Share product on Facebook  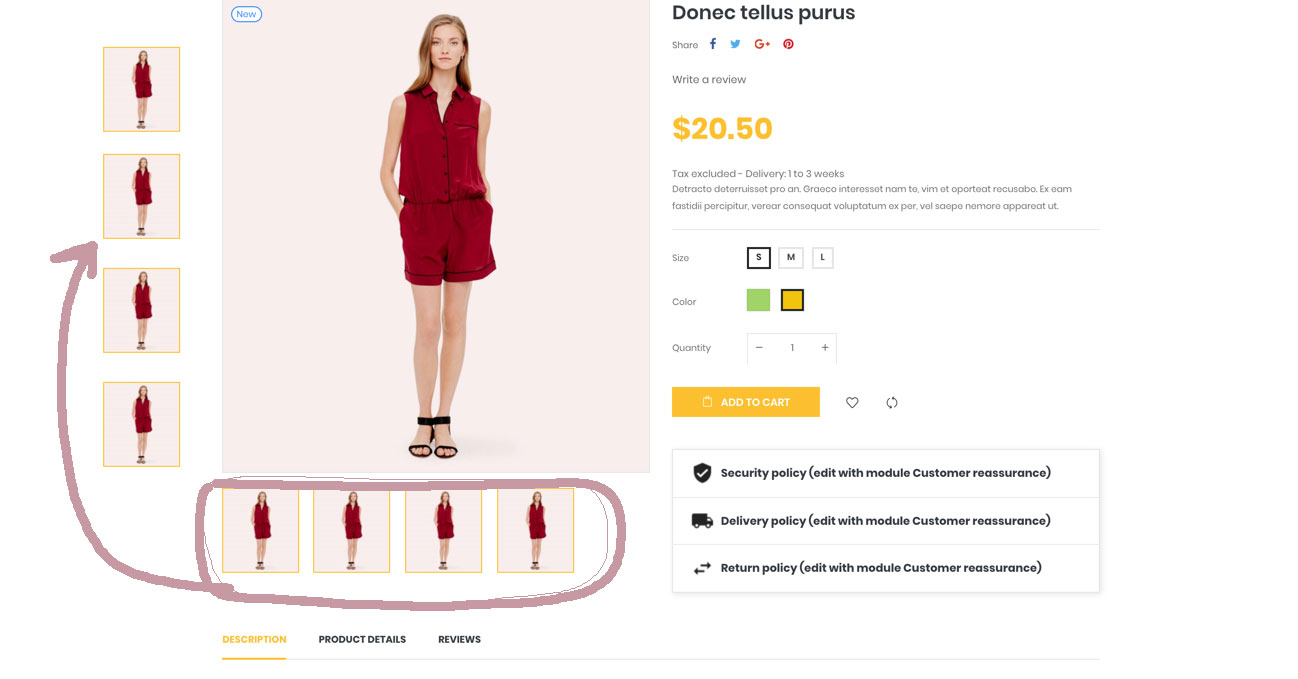(x=713, y=44)
